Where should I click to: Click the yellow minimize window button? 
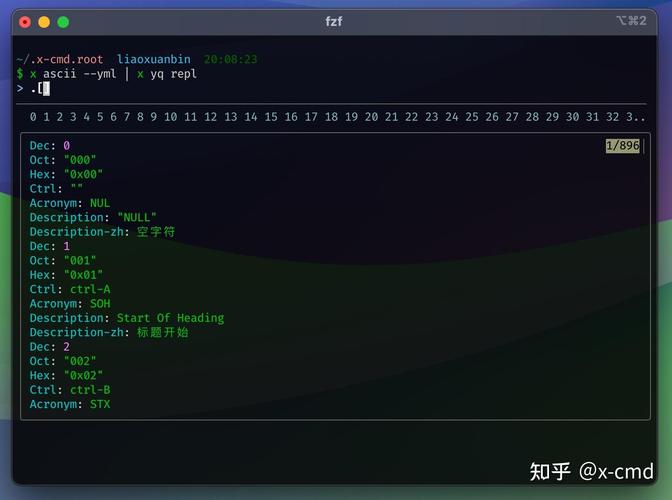pyautogui.click(x=44, y=21)
